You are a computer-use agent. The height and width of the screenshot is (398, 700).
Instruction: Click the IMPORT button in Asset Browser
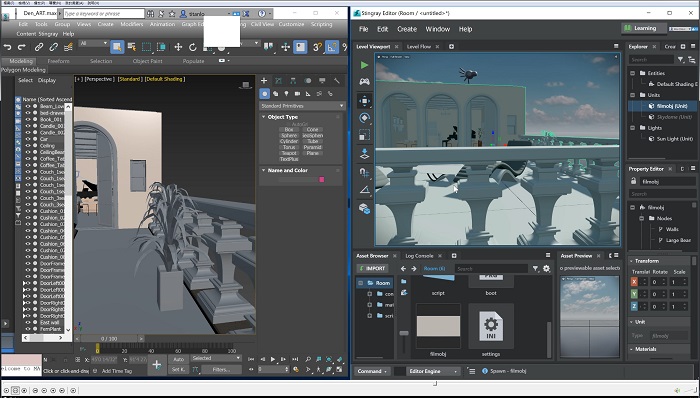tap(372, 268)
